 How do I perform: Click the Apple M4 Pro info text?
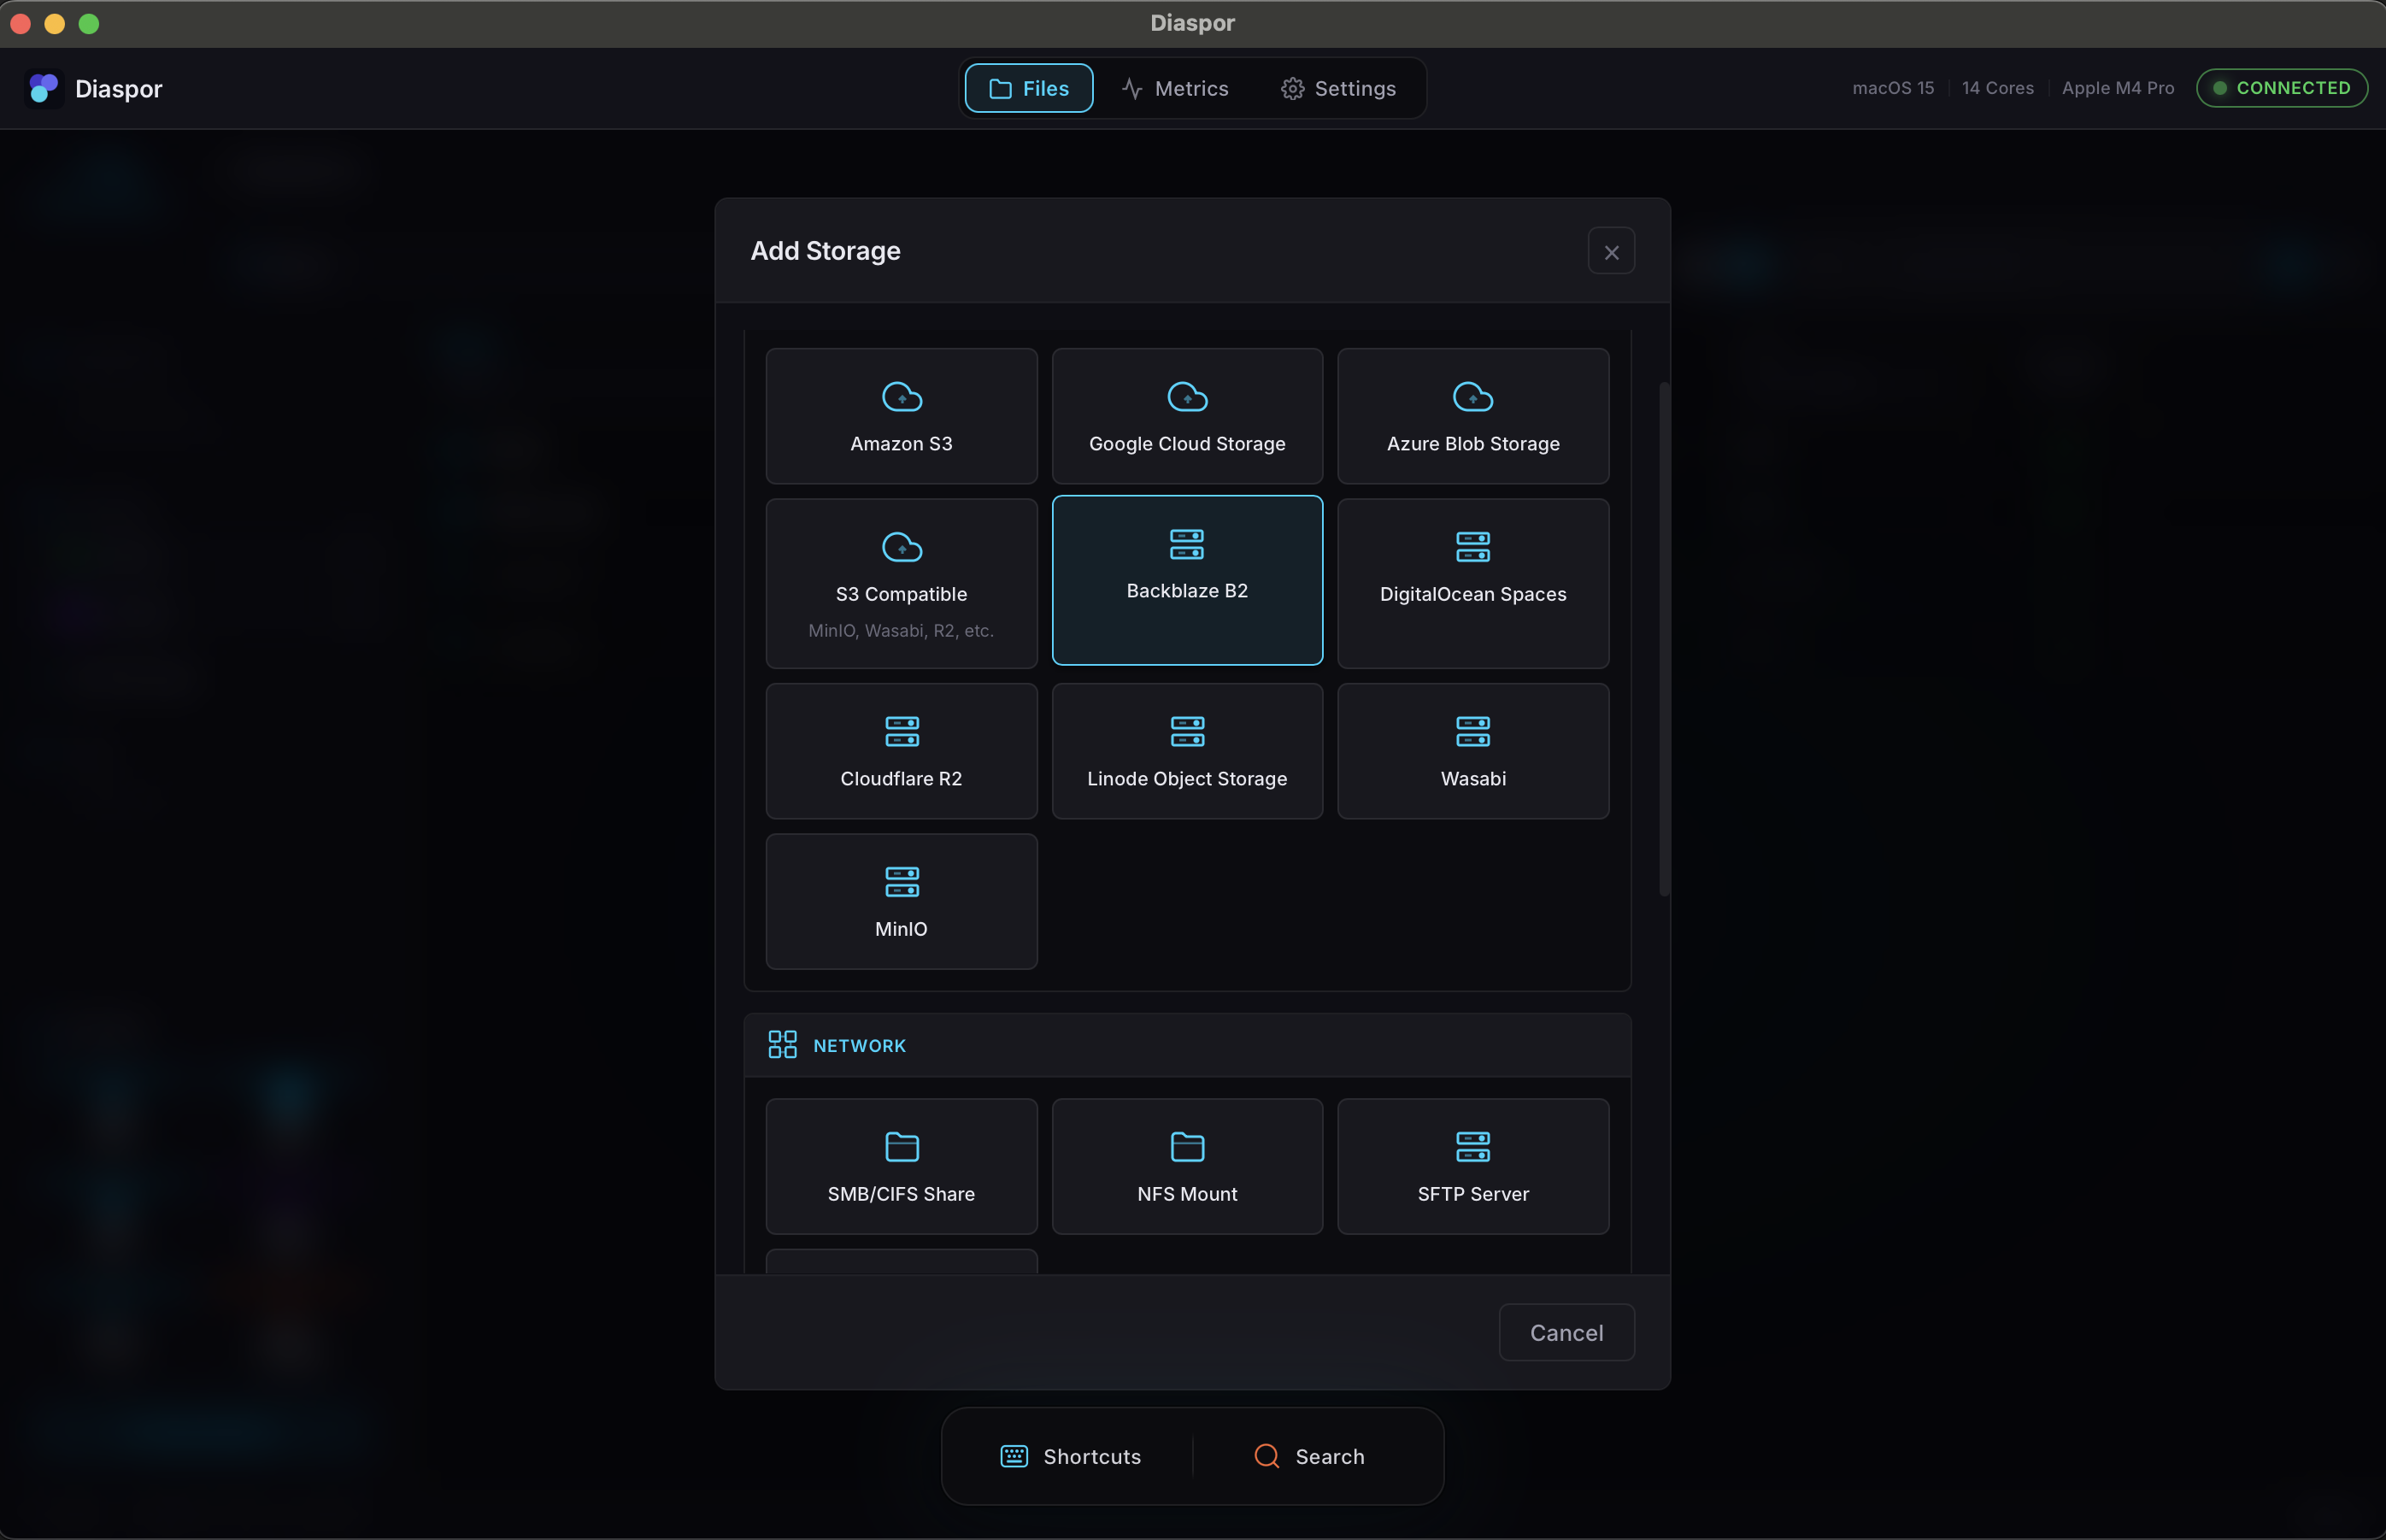pos(2117,88)
